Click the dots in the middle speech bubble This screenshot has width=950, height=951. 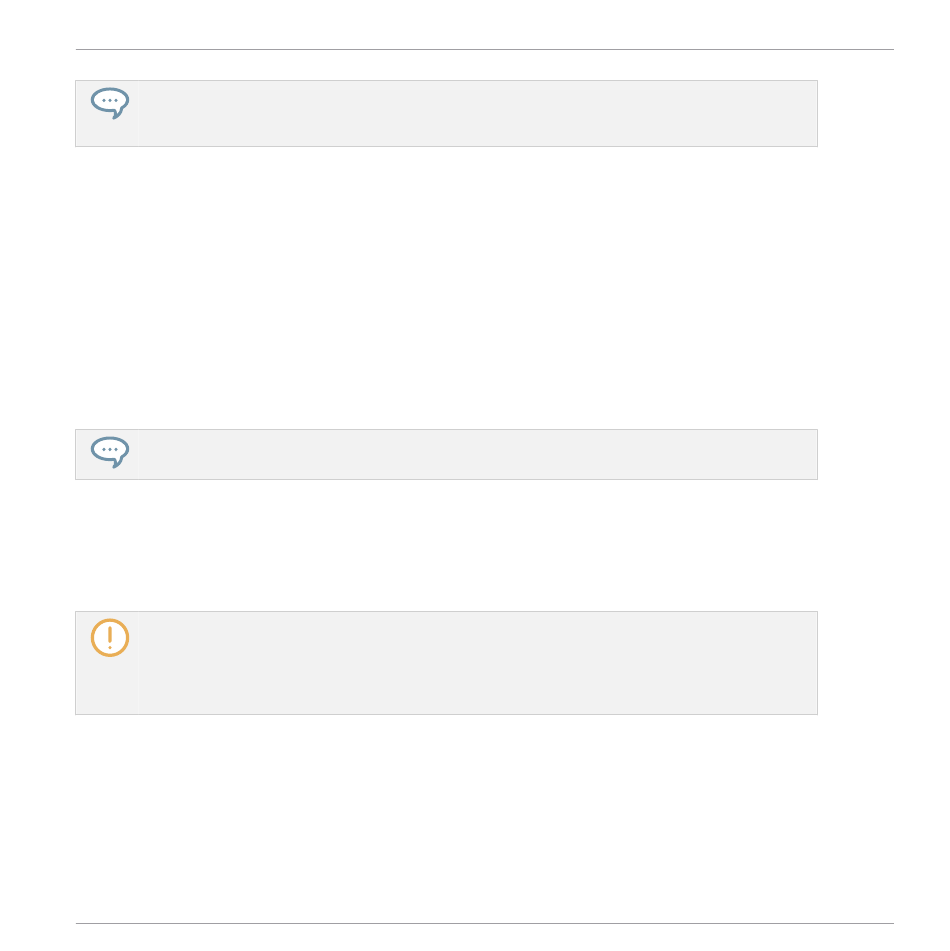110,449
